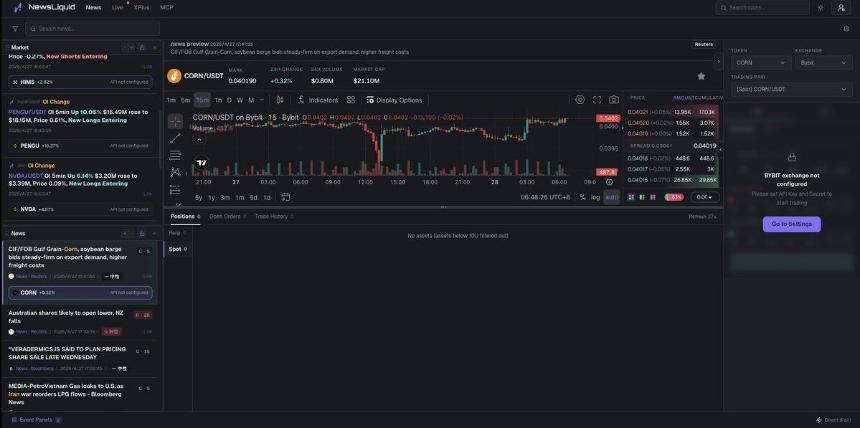Select the crosshair cursor tool
The width and height of the screenshot is (860, 428).
pos(175,121)
